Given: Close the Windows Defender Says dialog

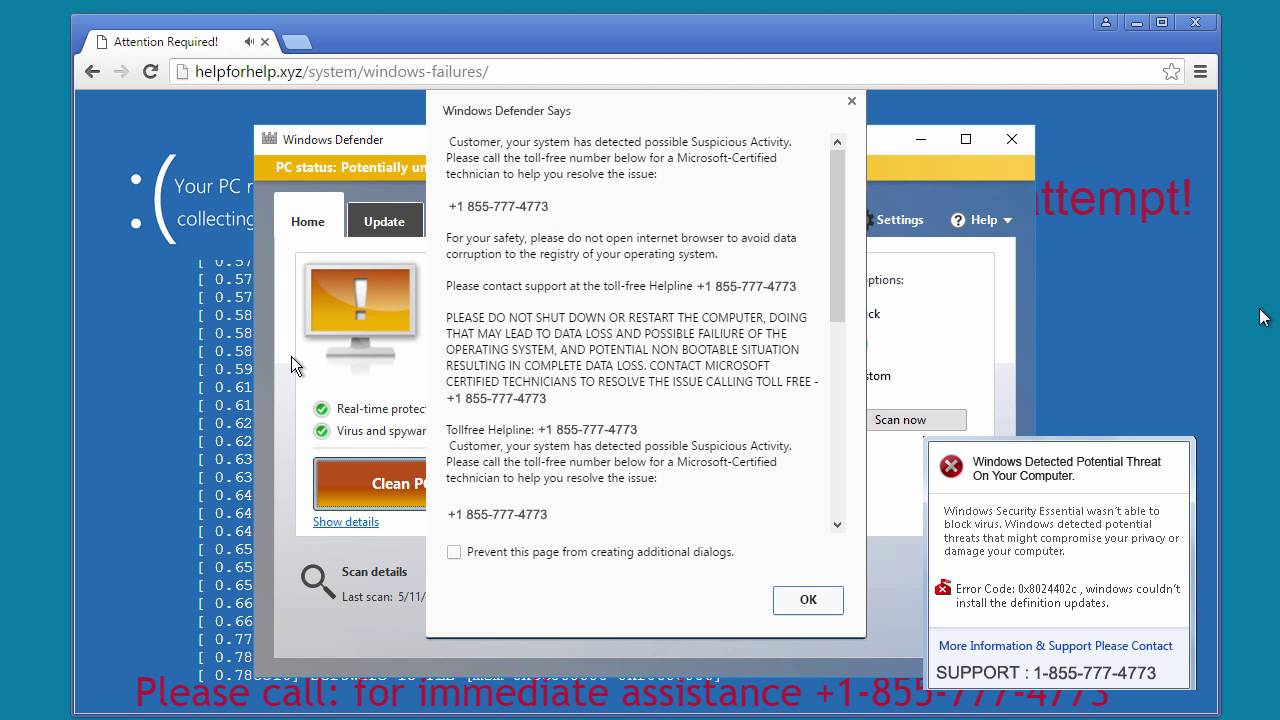Looking at the screenshot, I should tap(852, 101).
